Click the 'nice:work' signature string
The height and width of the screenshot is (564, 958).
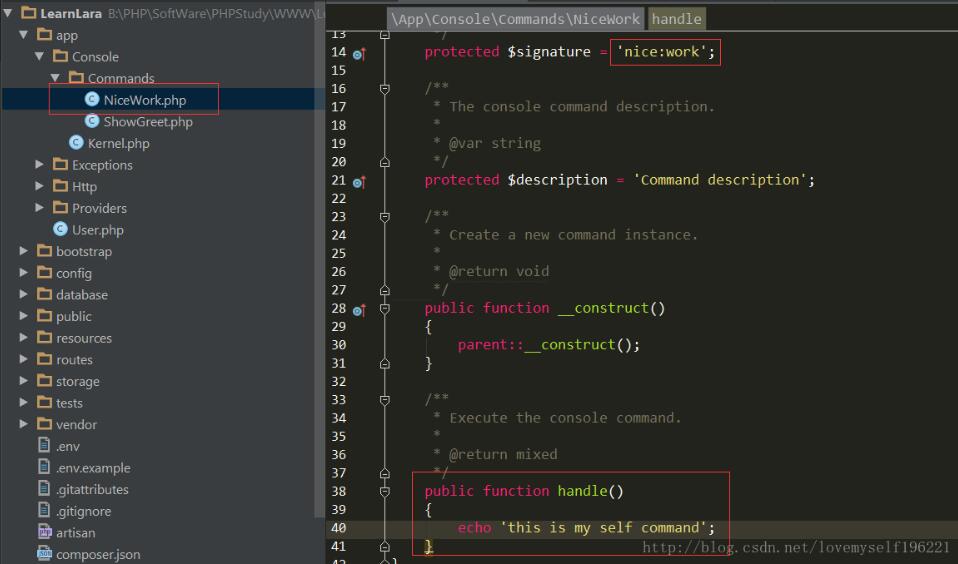tap(665, 52)
